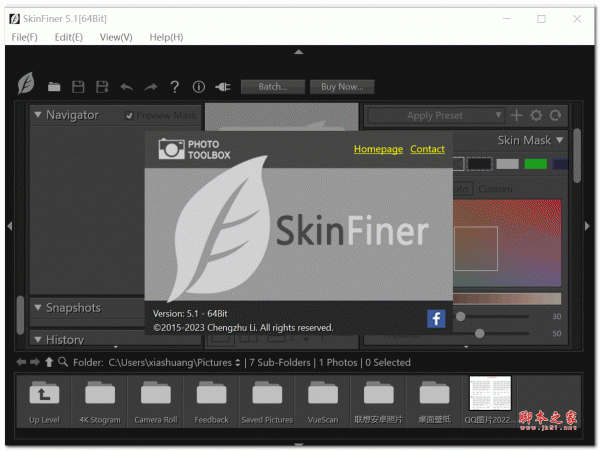The width and height of the screenshot is (600, 451).
Task: Click the Buy Now... button
Action: pos(342,87)
